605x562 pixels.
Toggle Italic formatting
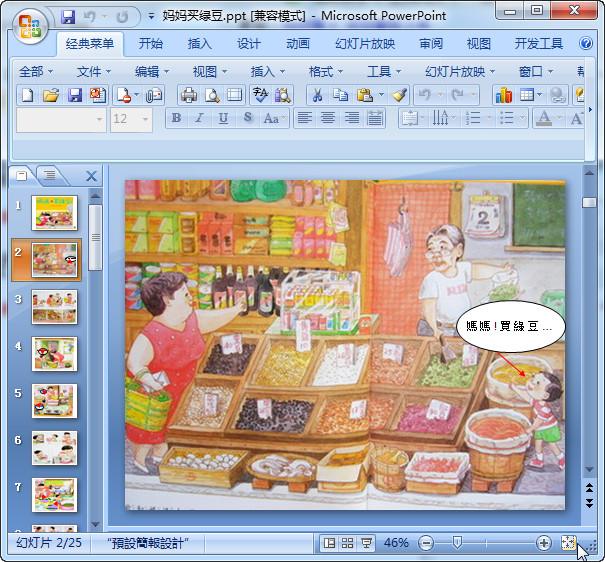[x=199, y=118]
